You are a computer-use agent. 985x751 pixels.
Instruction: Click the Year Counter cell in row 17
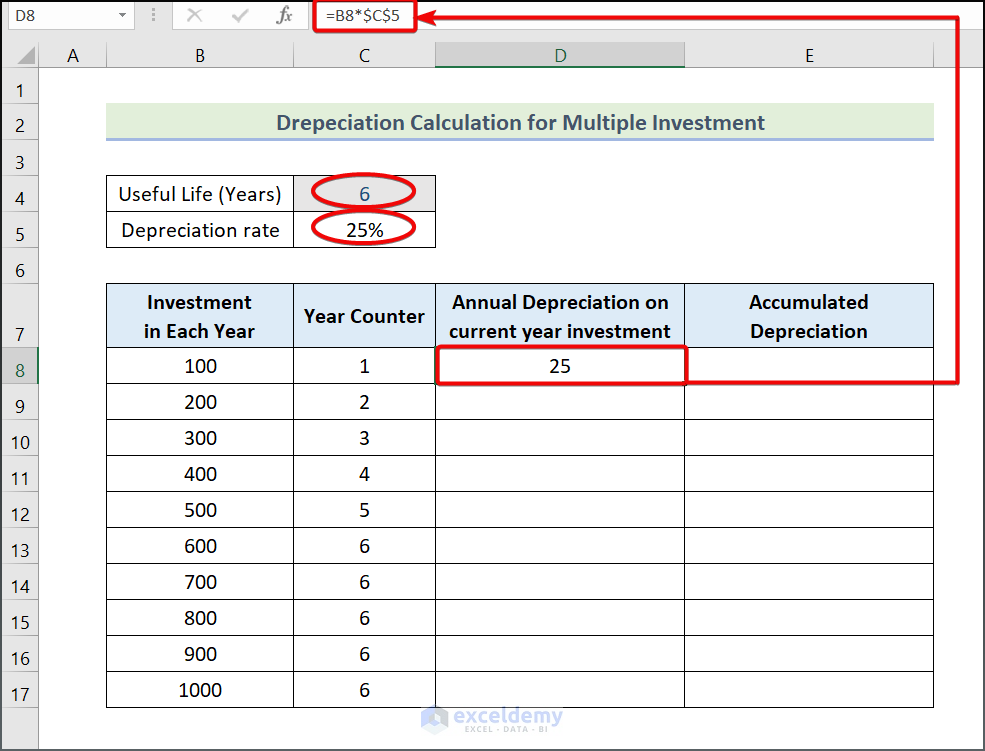(364, 689)
